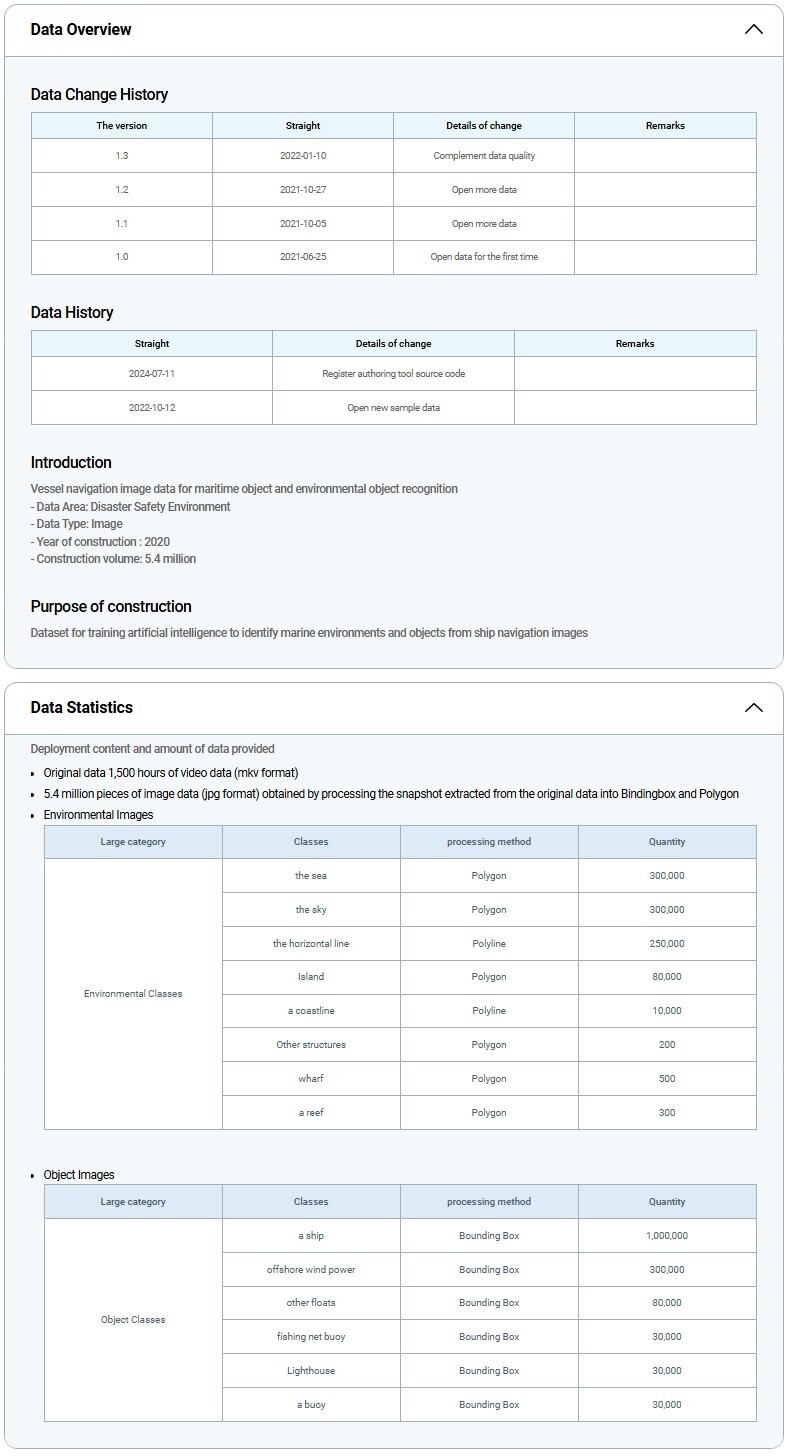Click 'The version' column header
The image size is (789, 1456).
tap(122, 126)
